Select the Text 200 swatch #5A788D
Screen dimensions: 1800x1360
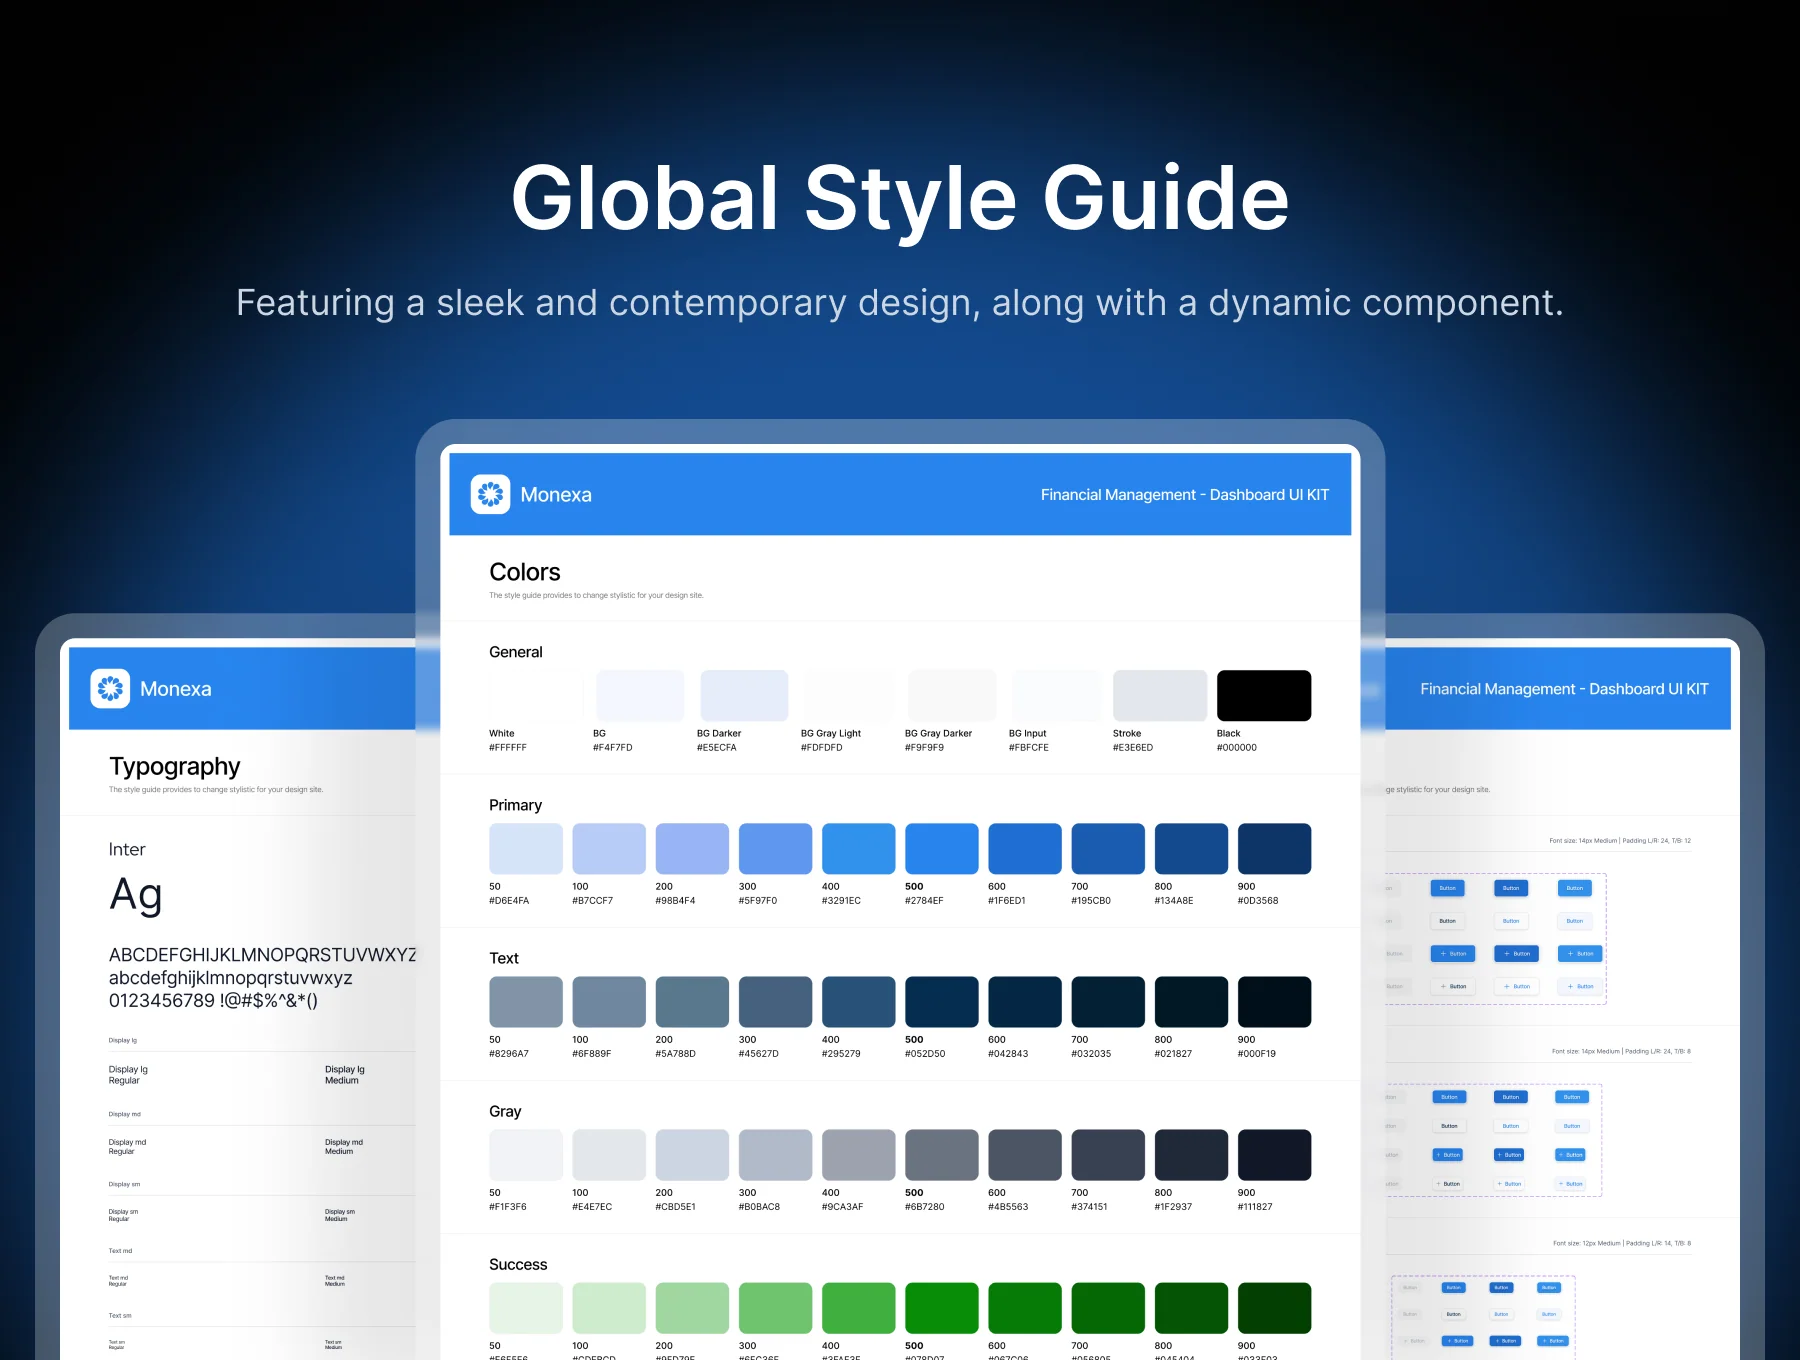pyautogui.click(x=692, y=1002)
